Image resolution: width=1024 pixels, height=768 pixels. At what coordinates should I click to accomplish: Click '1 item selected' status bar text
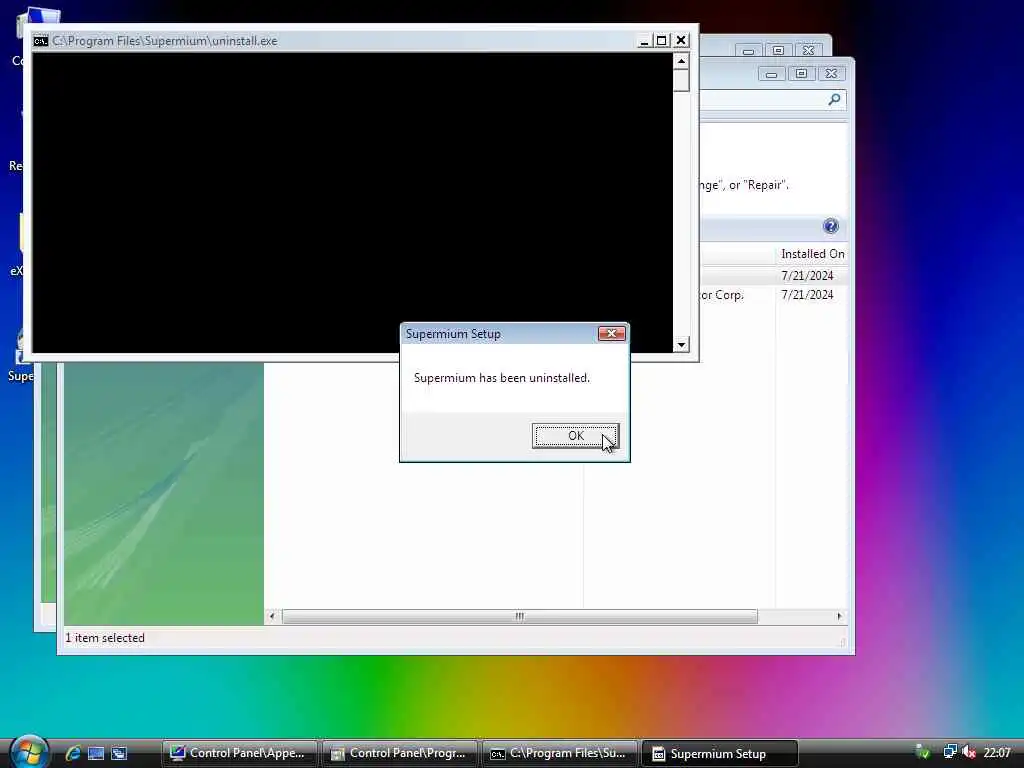(104, 638)
